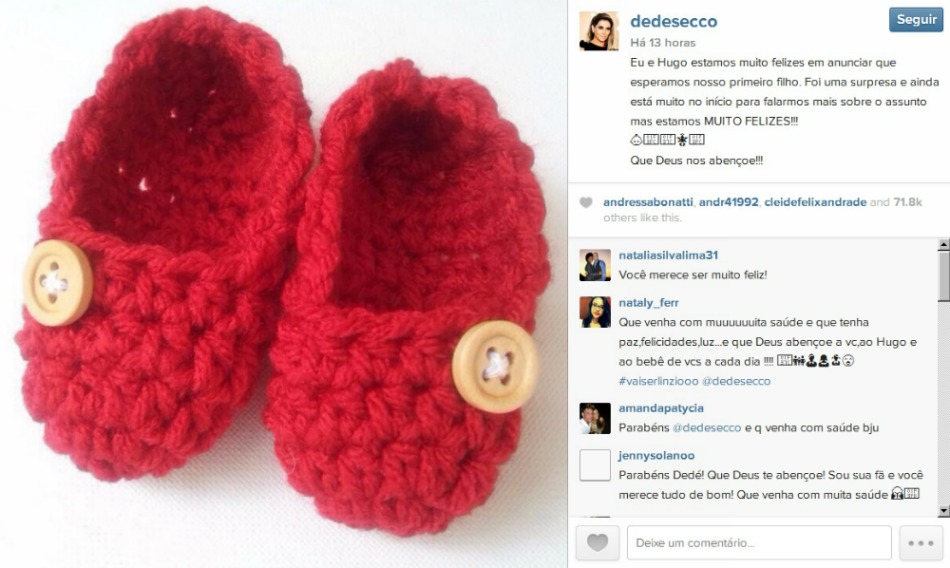Open nataliasilvalima31 avatar picture

pyautogui.click(x=595, y=265)
